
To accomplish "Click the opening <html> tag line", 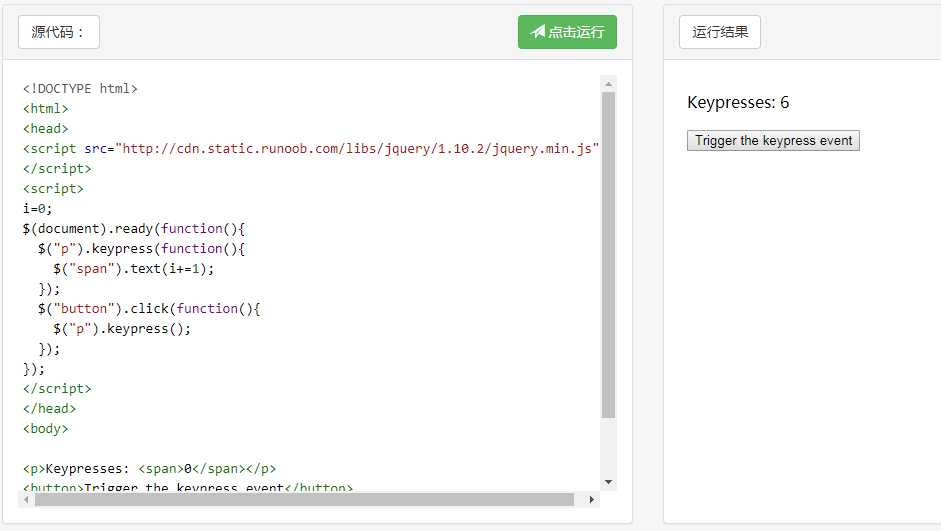I will (46, 109).
